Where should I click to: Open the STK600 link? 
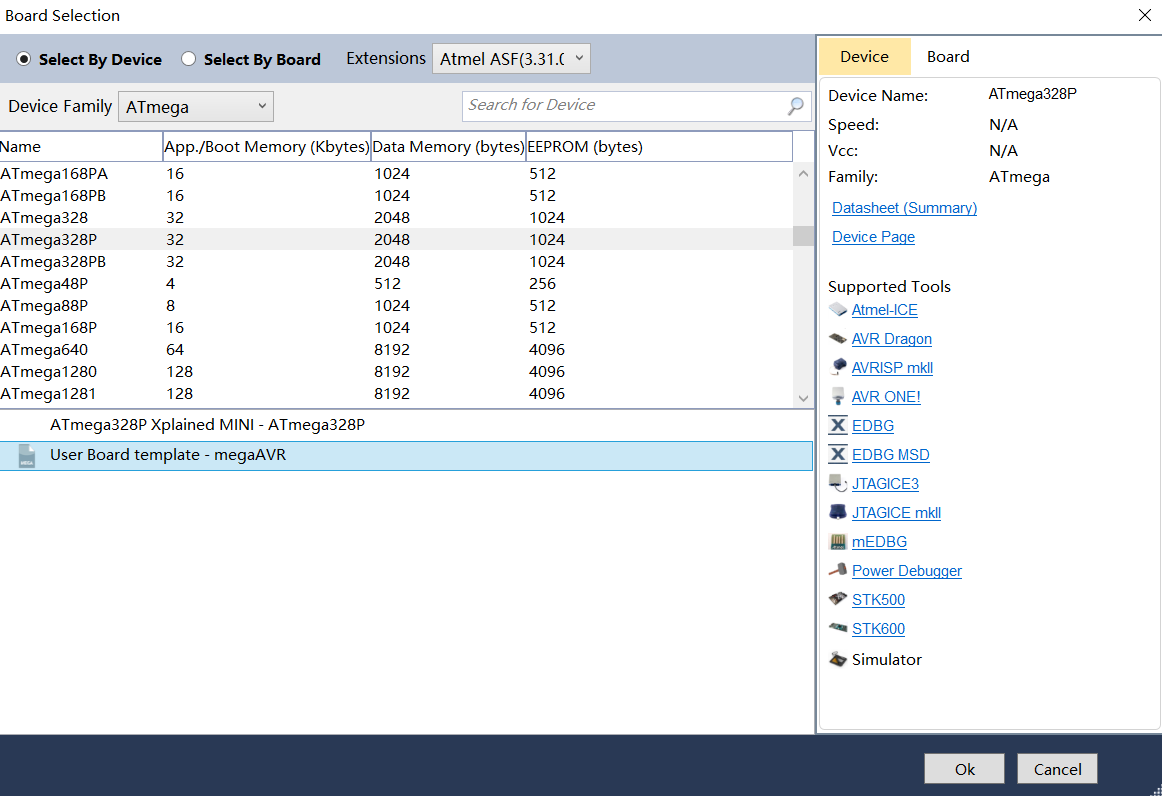click(x=878, y=628)
